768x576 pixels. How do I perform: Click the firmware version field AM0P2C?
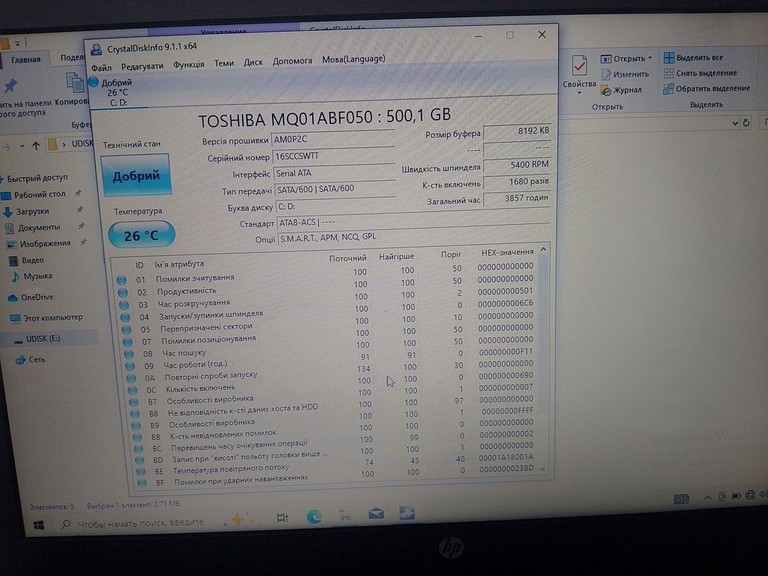click(x=333, y=139)
